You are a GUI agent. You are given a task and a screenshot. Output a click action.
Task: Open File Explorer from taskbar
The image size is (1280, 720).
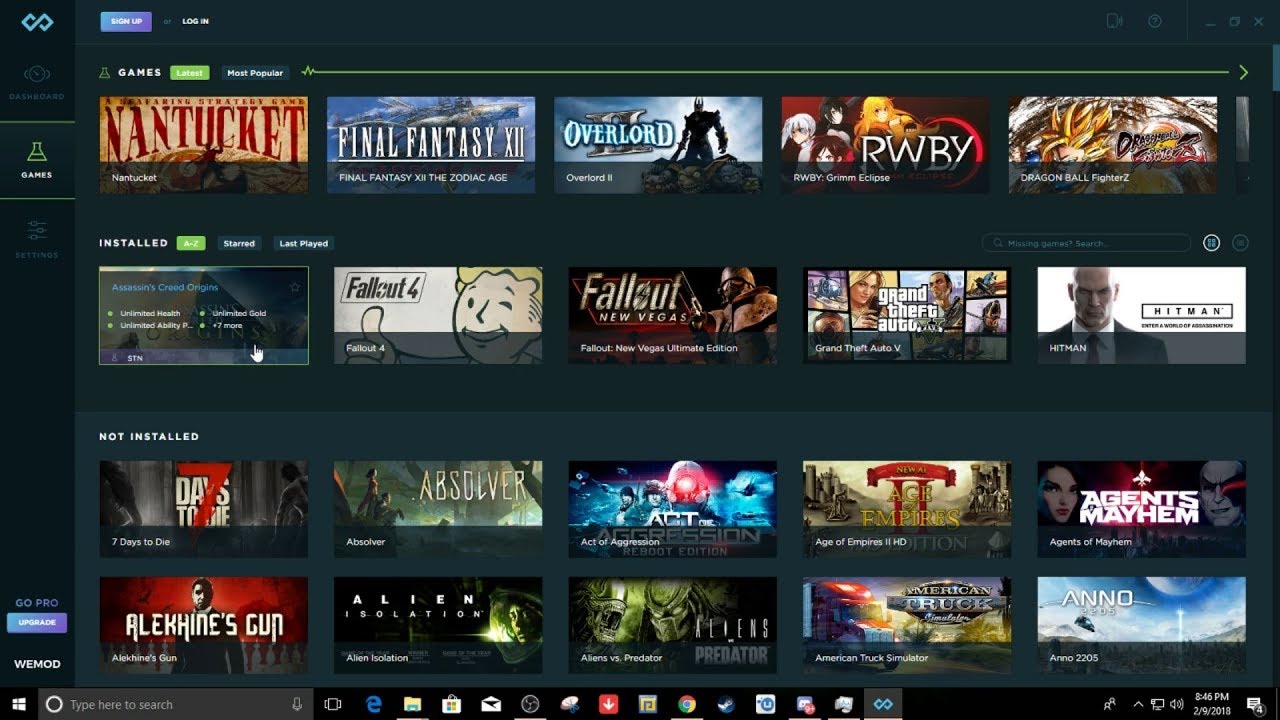click(x=413, y=704)
